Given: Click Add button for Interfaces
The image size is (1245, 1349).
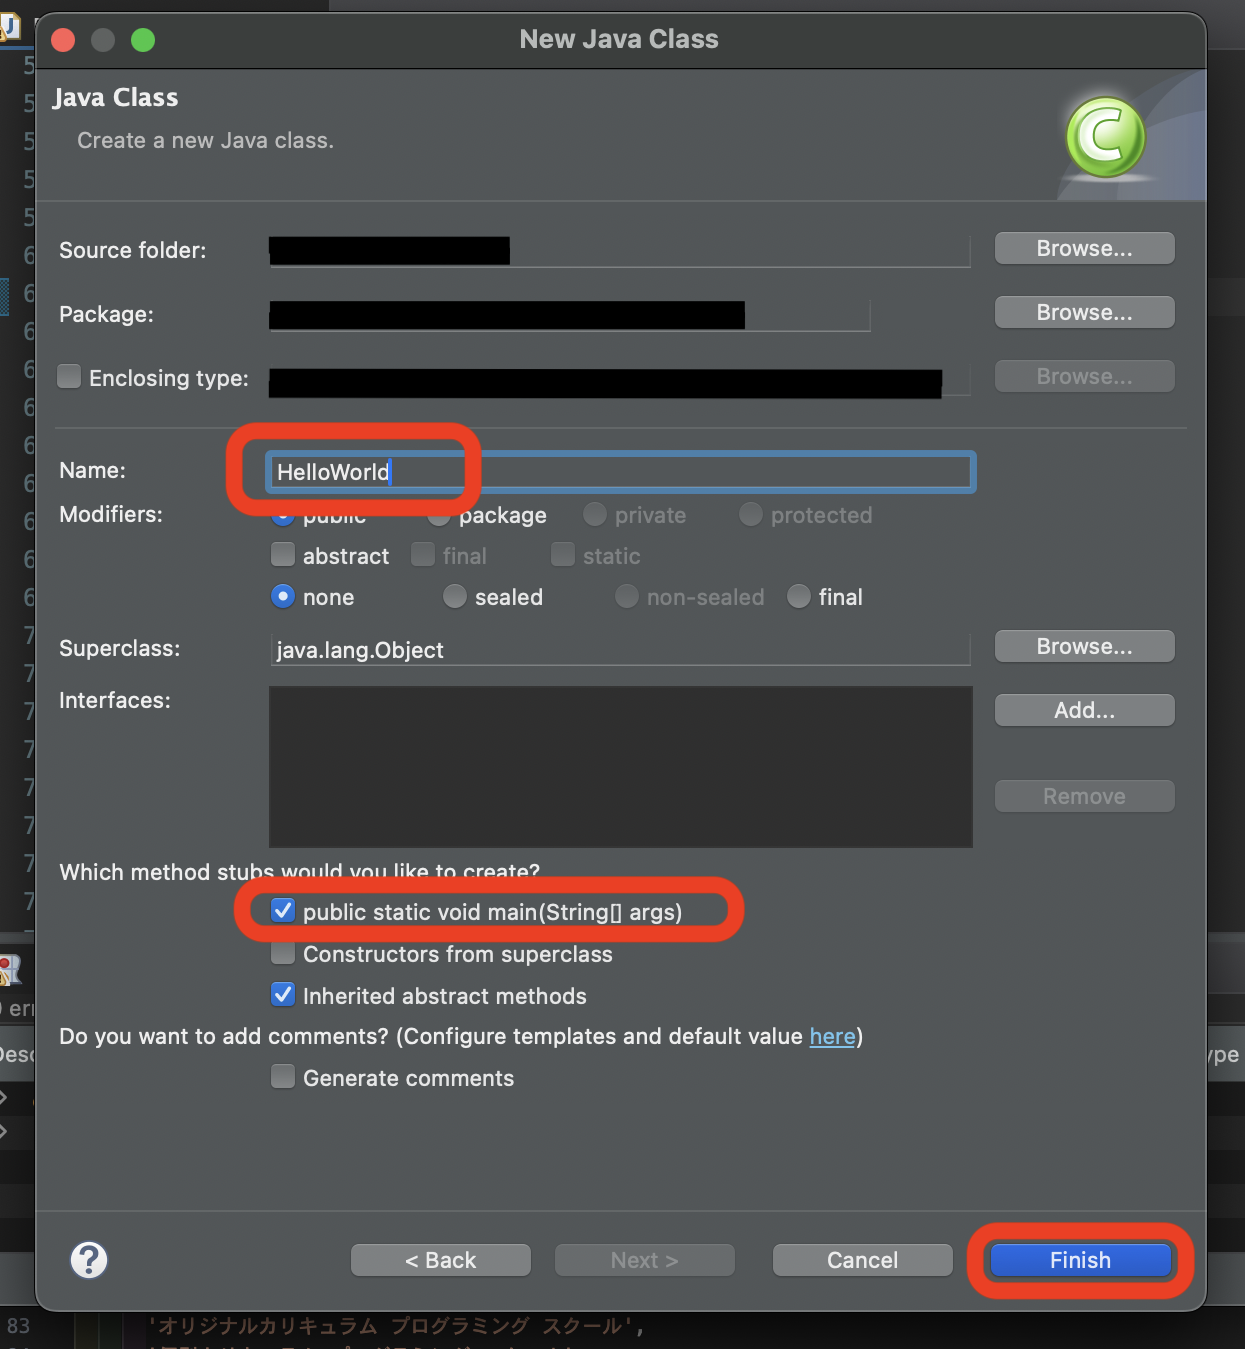Looking at the screenshot, I should (1084, 710).
